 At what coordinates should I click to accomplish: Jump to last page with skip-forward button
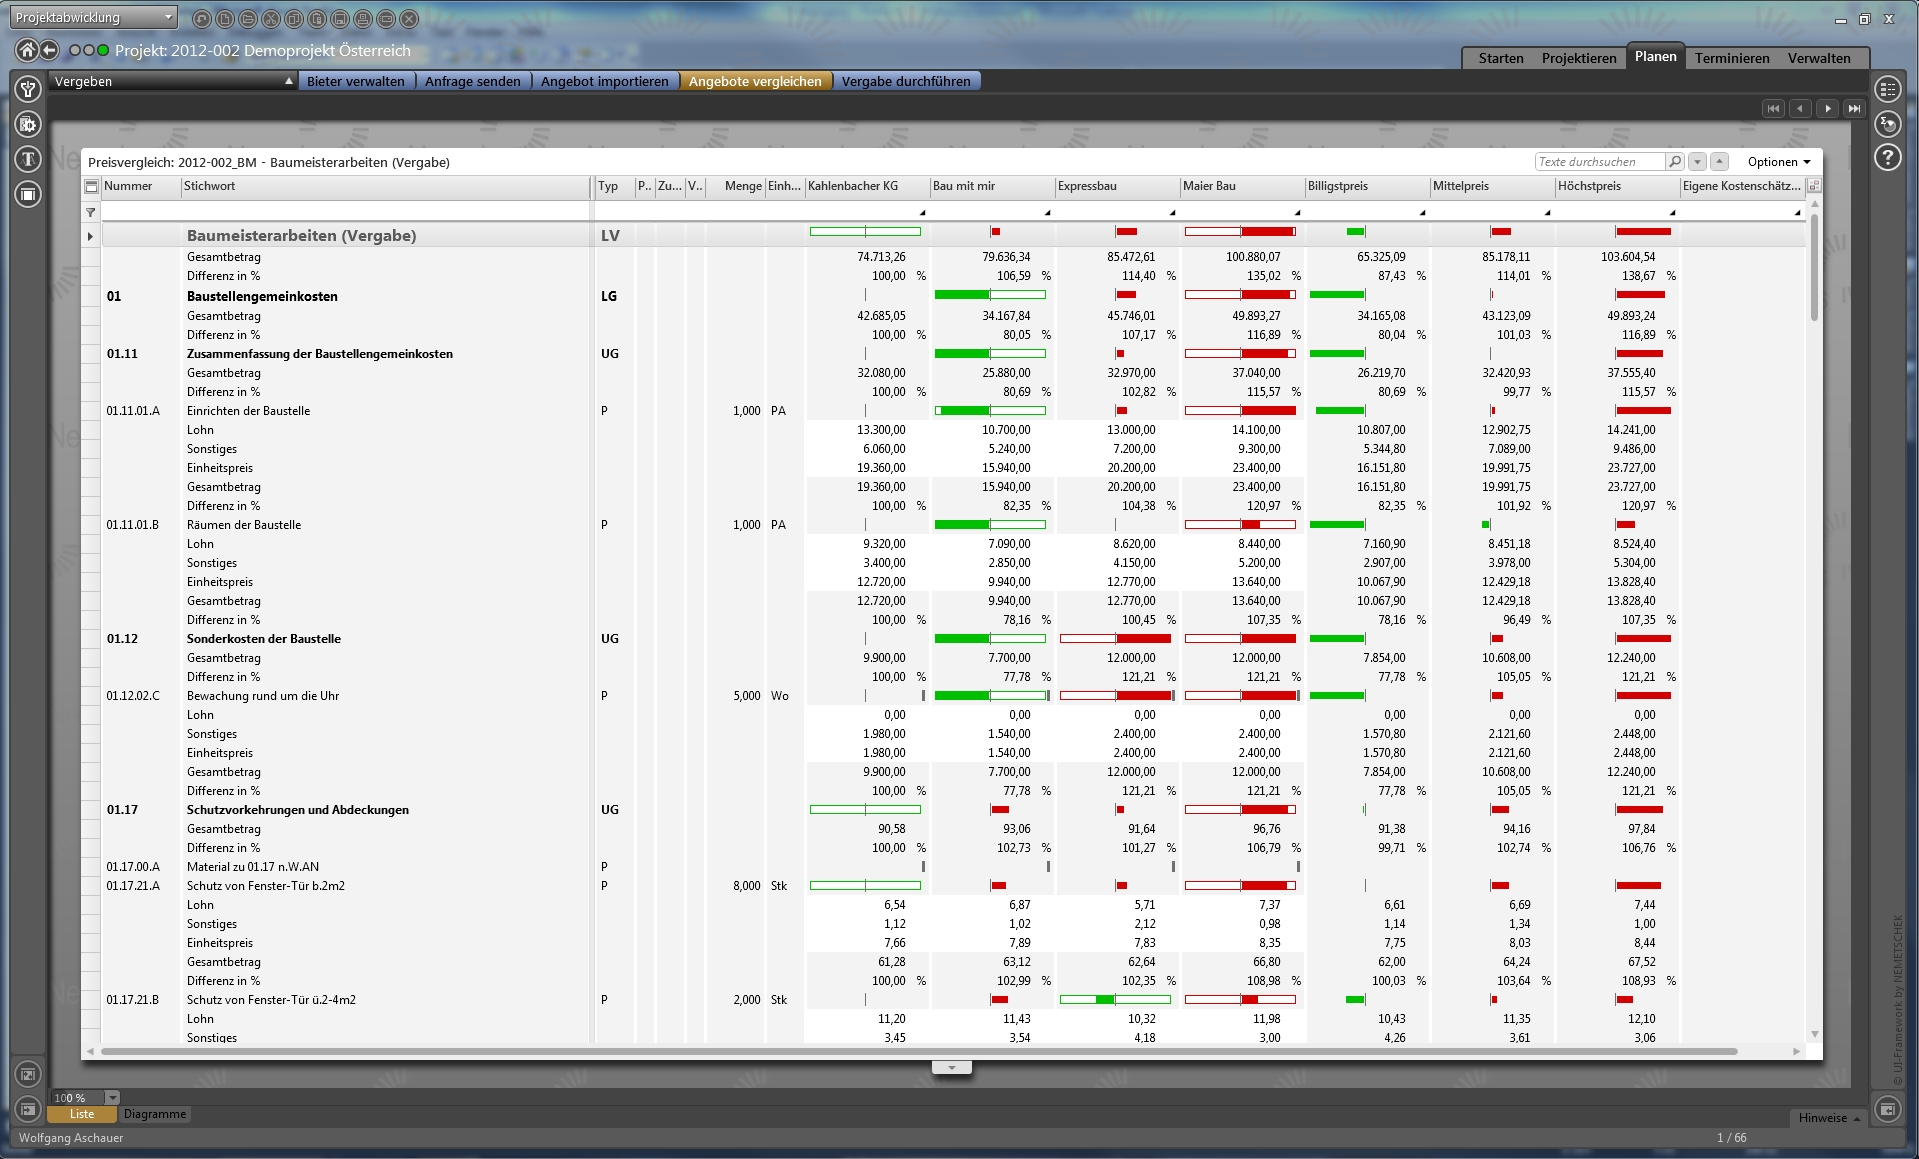tap(1854, 108)
